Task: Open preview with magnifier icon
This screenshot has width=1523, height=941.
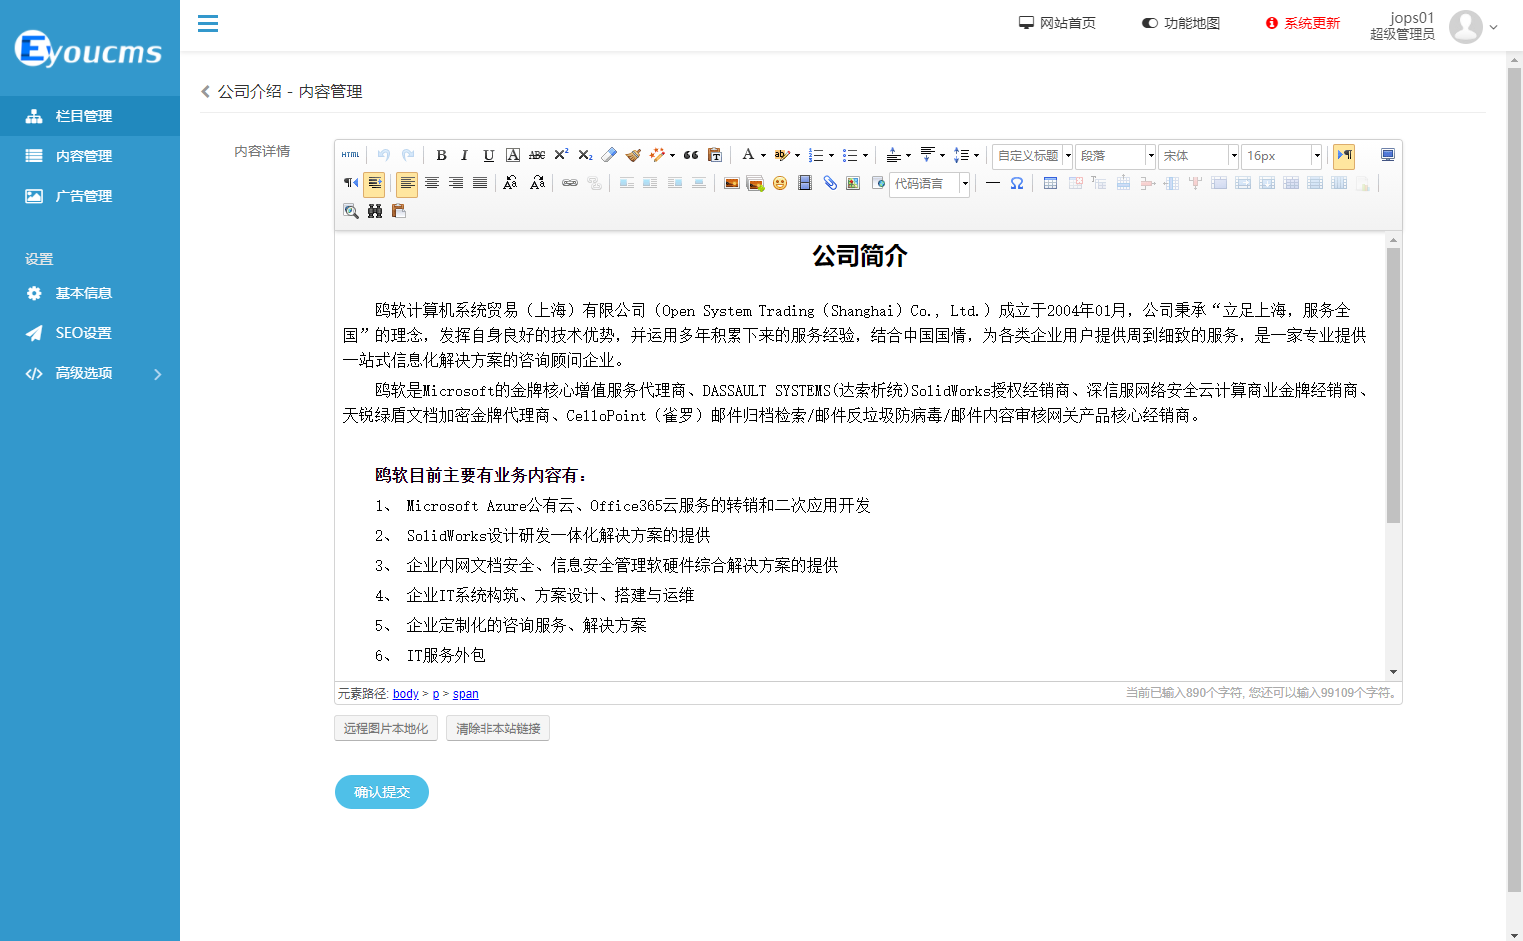Action: click(x=350, y=211)
